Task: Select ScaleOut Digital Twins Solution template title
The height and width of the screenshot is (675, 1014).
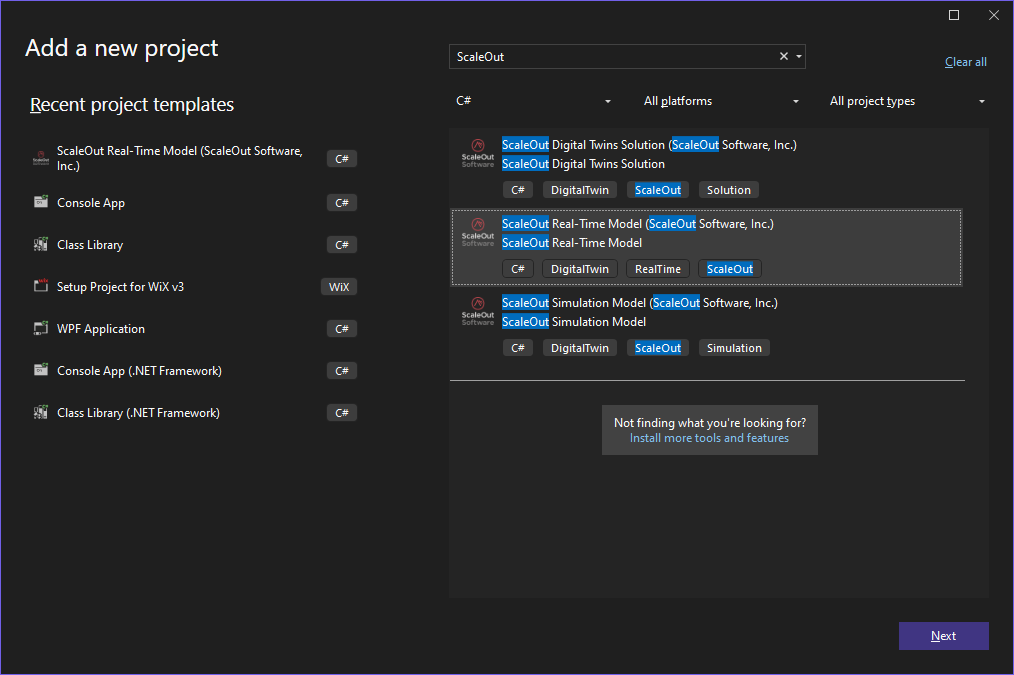Action: click(649, 145)
